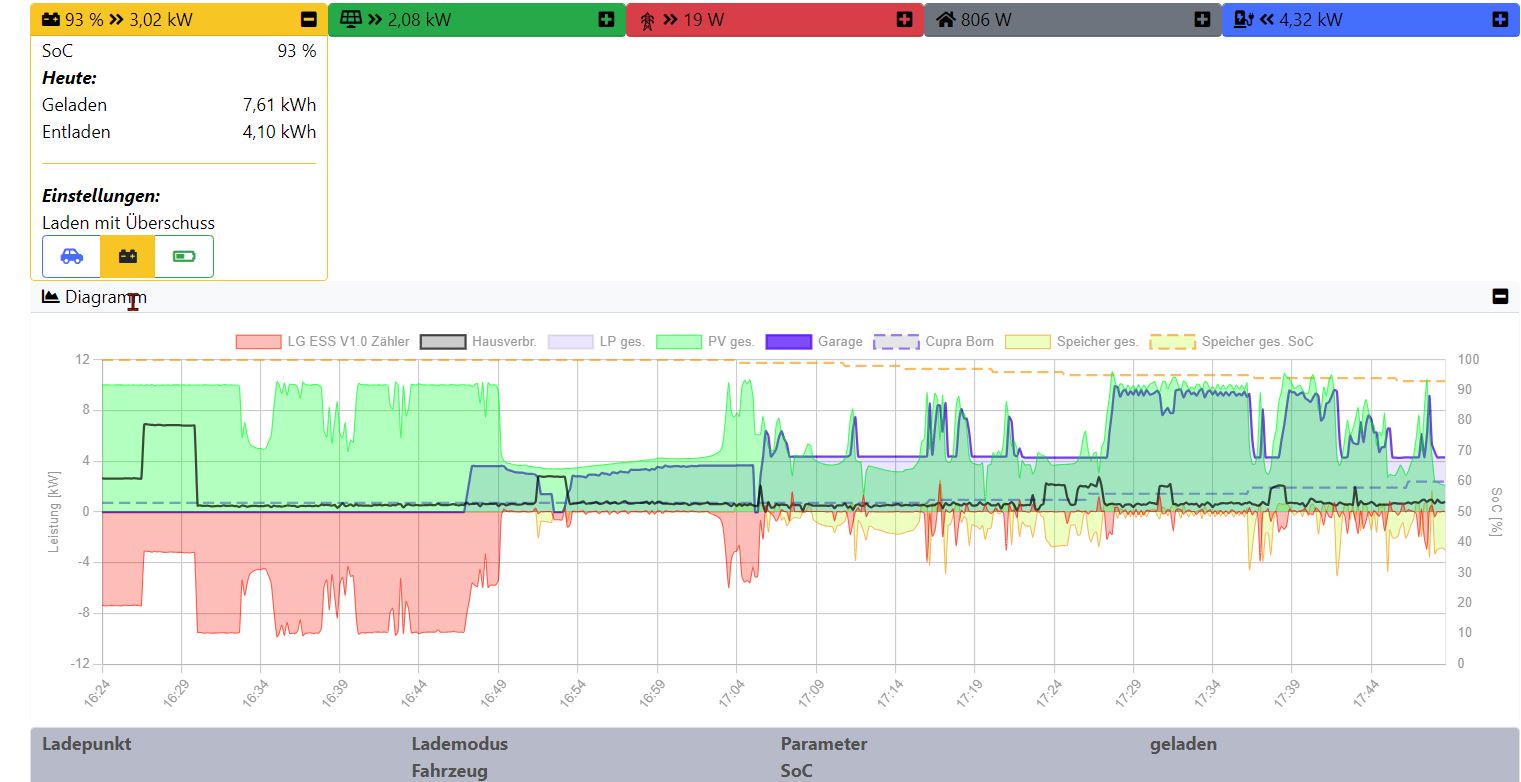Click the power pylon icon on the red grid tile
This screenshot has width=1521, height=782.
click(x=648, y=18)
